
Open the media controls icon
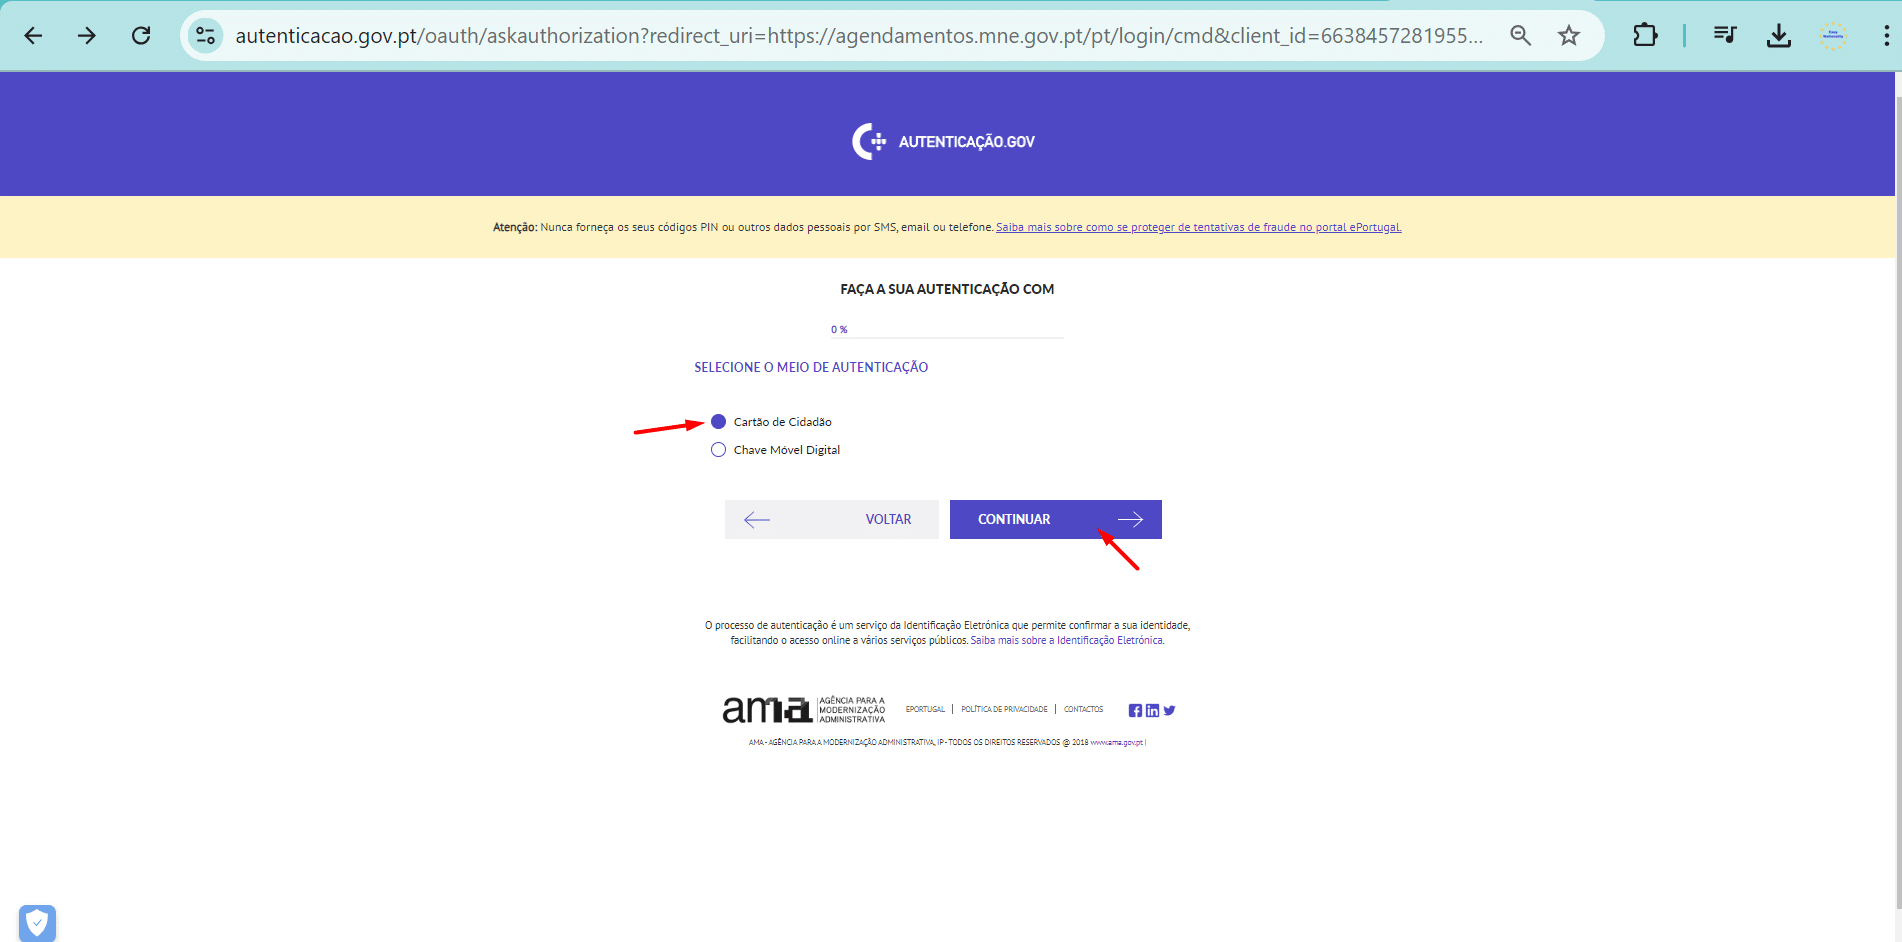pyautogui.click(x=1725, y=36)
